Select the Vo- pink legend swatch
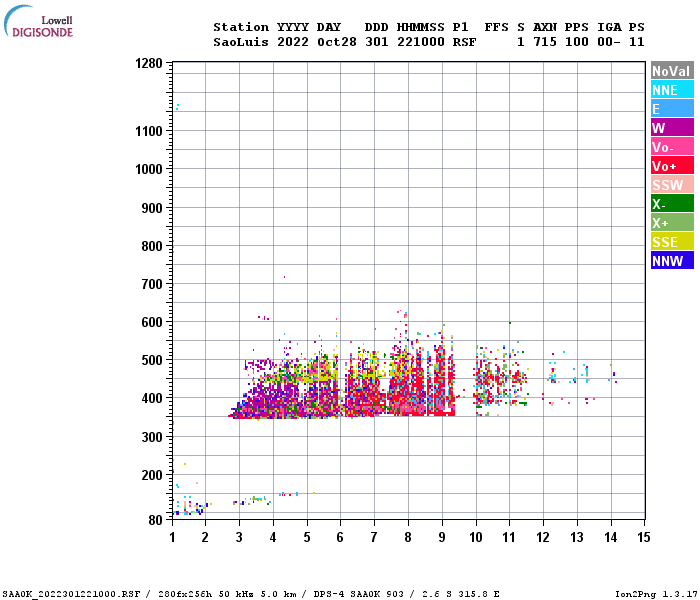Viewport: 700px width, 600px height. (672, 147)
